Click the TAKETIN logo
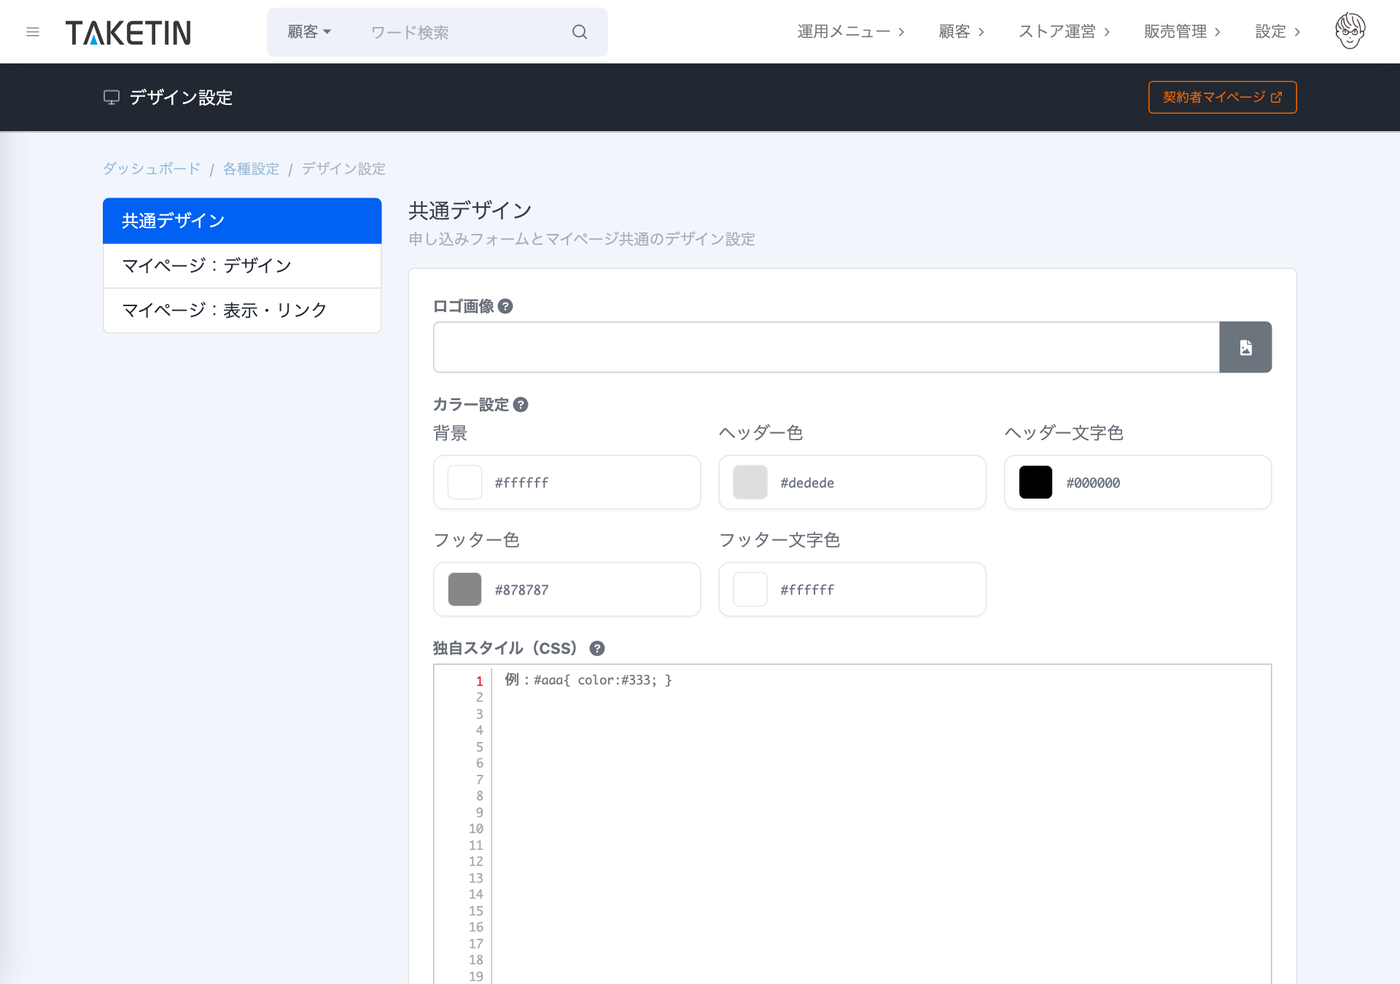1400x984 pixels. (x=128, y=33)
